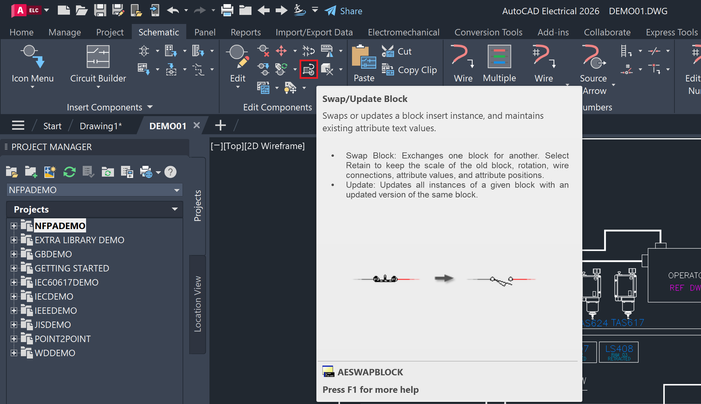
Task: Expand the EXTRA LIBRARY DEMO tree node
Action: 14,240
